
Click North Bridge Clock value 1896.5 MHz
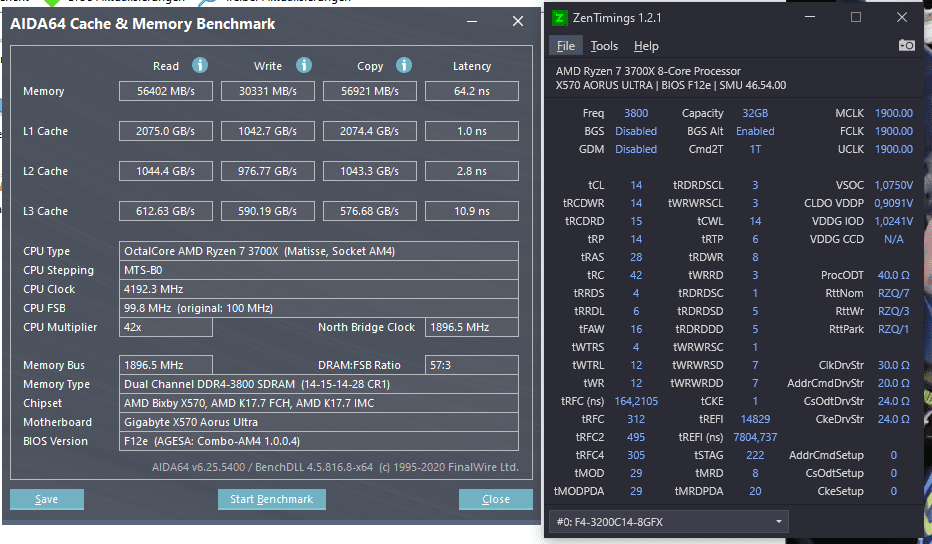pos(472,327)
